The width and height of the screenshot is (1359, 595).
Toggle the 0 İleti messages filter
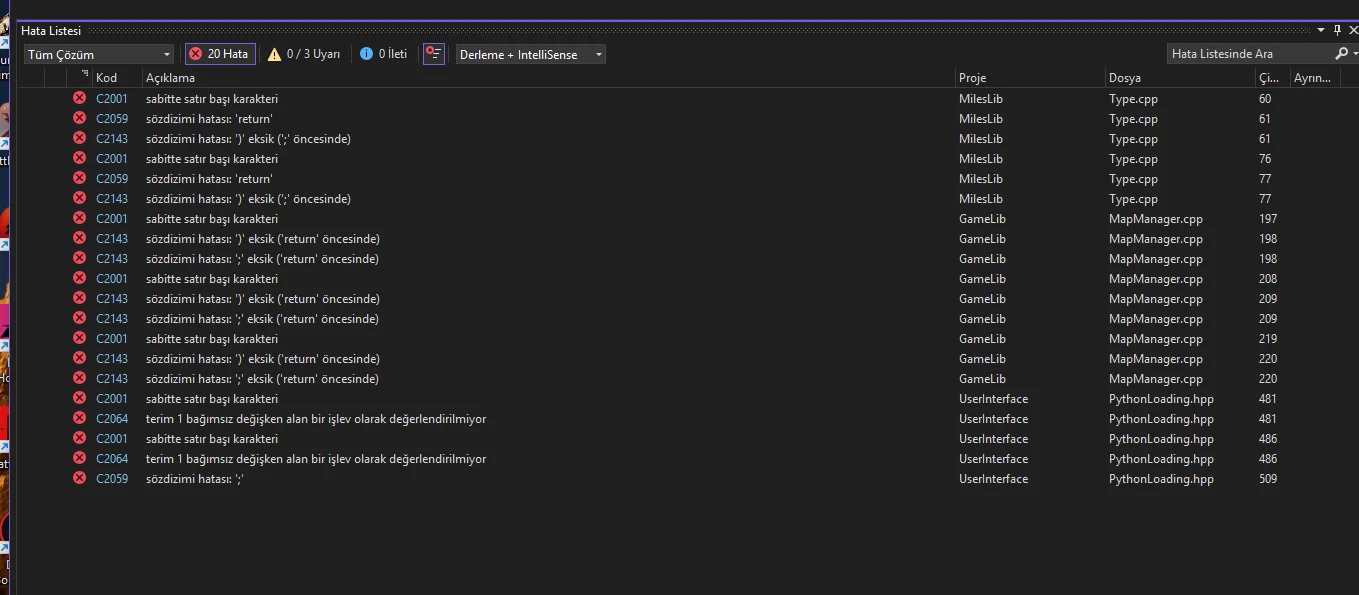[384, 54]
